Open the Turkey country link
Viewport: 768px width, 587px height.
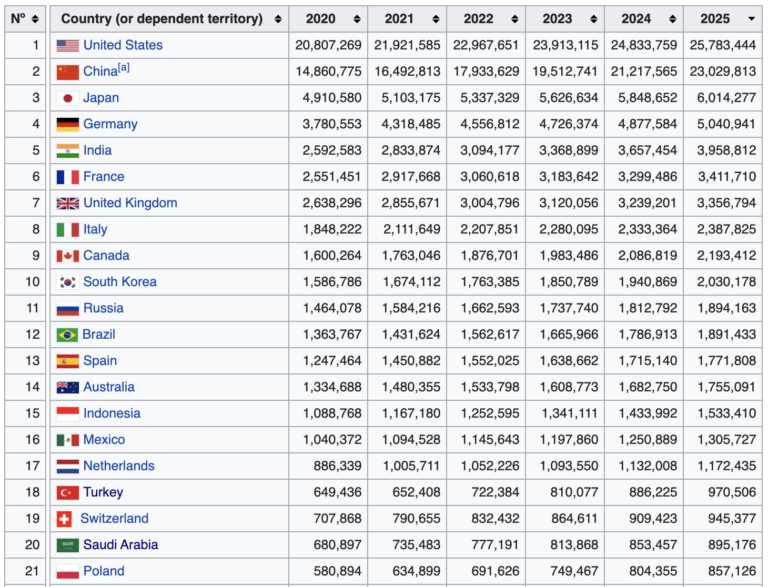(x=103, y=492)
